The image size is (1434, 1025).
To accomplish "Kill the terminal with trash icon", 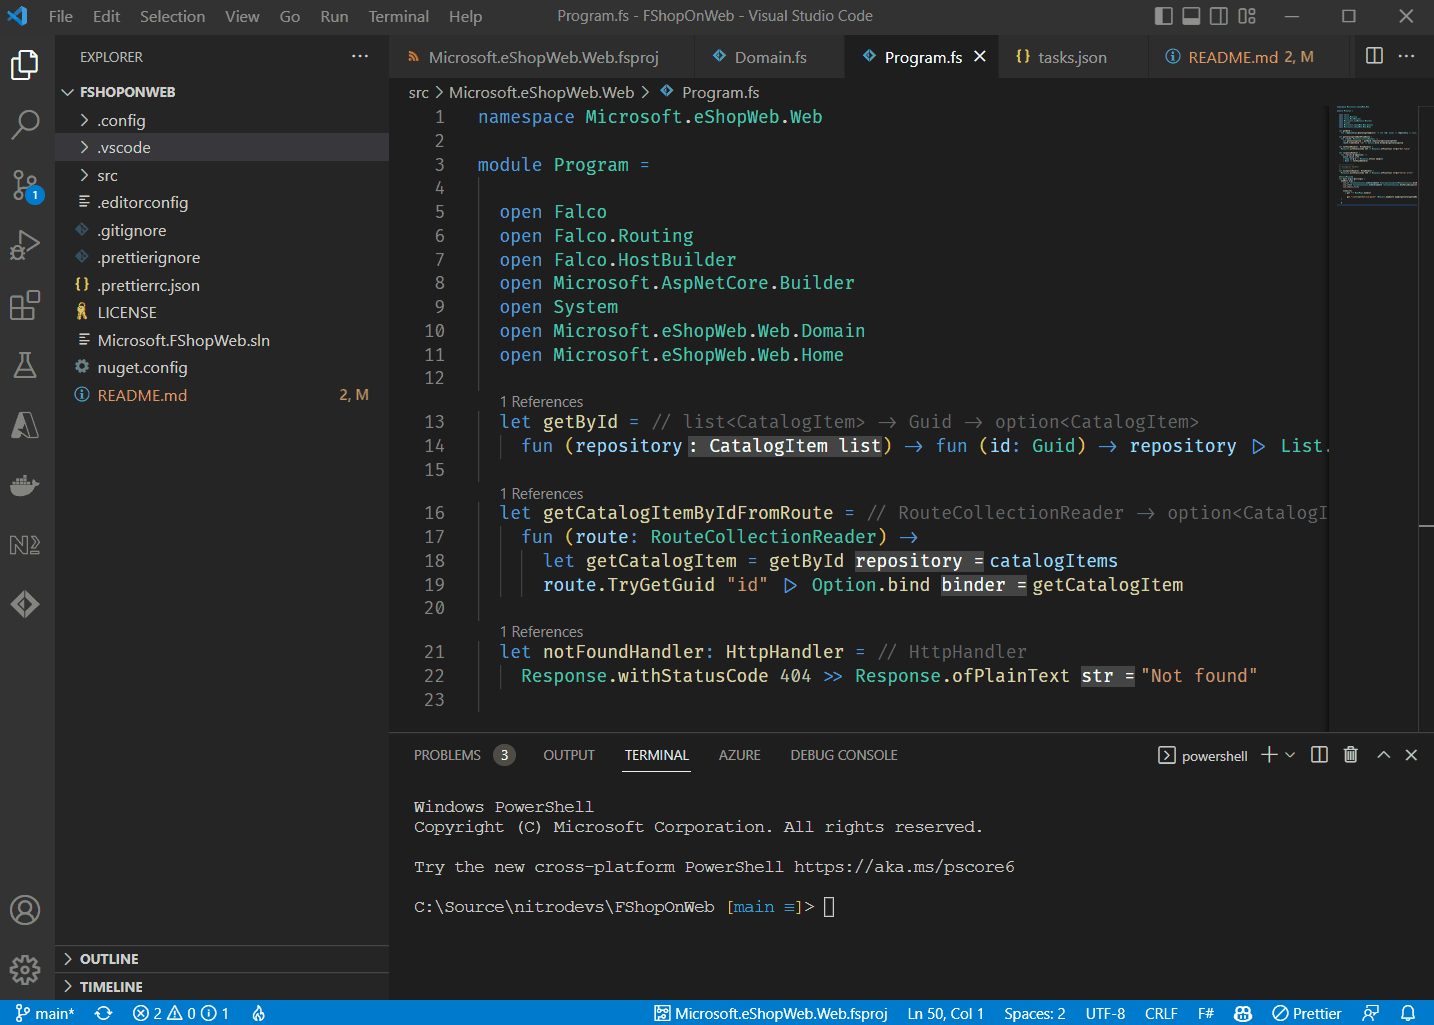I will [1351, 755].
